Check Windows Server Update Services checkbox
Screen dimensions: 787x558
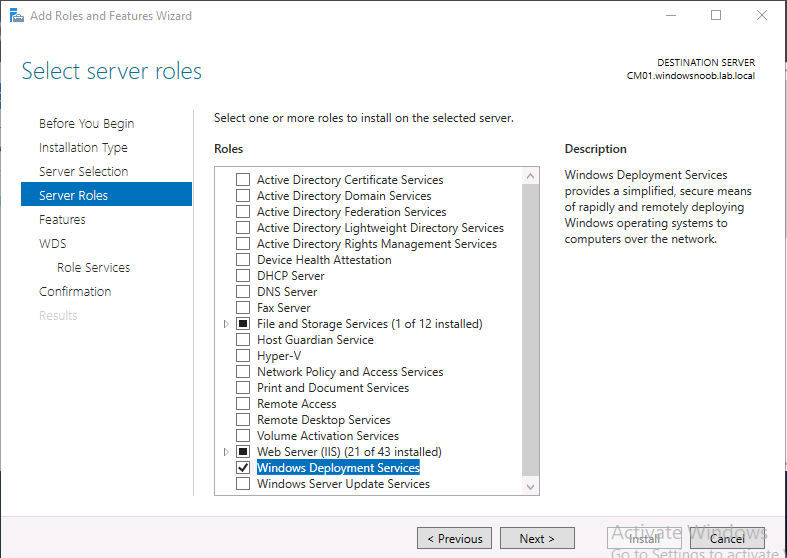pyautogui.click(x=243, y=484)
